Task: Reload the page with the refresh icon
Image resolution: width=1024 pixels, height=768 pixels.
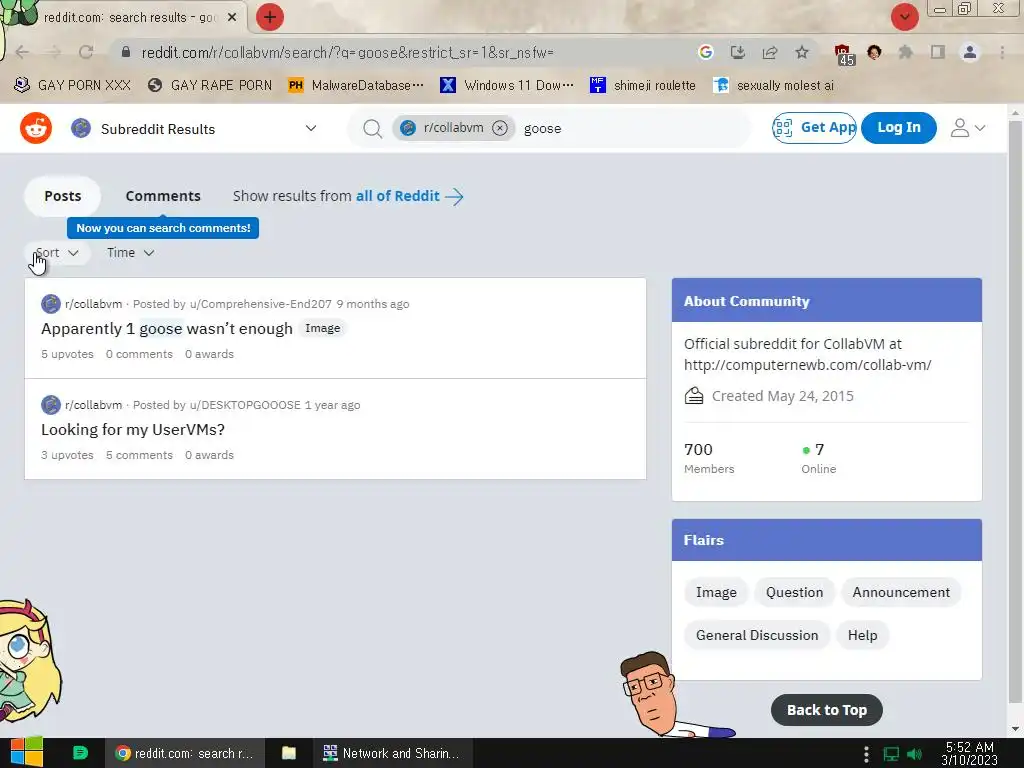Action: [x=86, y=52]
